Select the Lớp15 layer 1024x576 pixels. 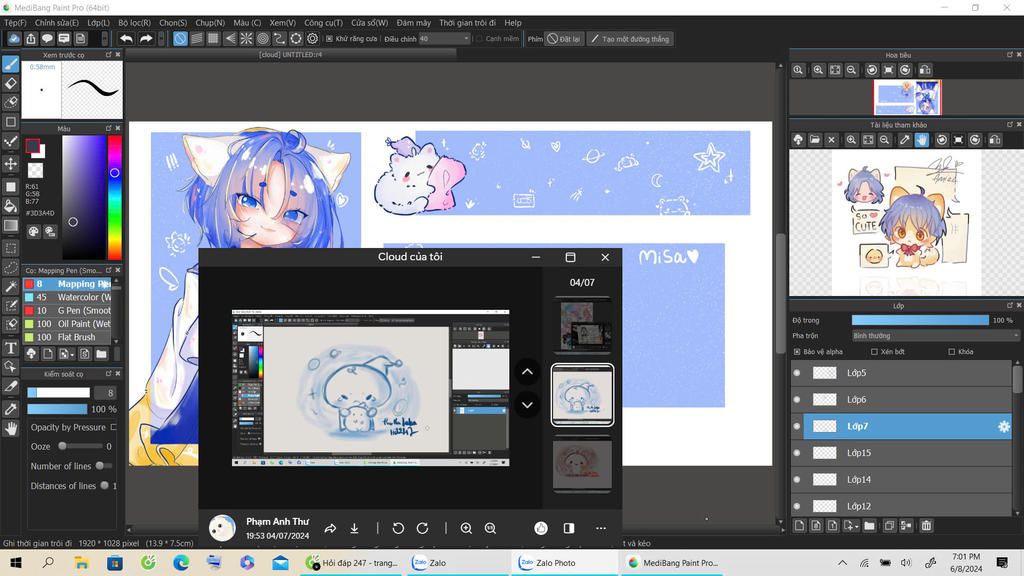point(908,453)
